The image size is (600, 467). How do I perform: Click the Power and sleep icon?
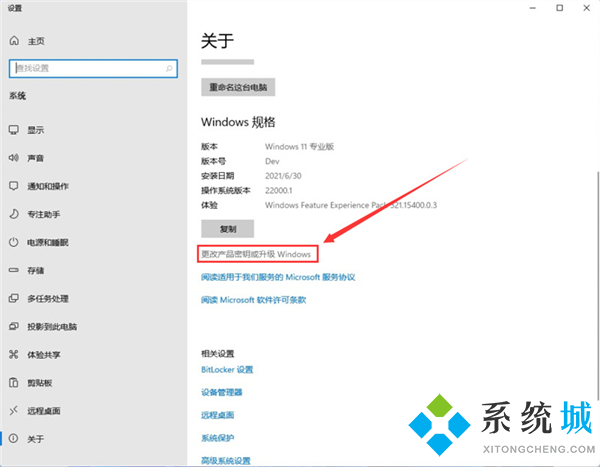(14, 242)
